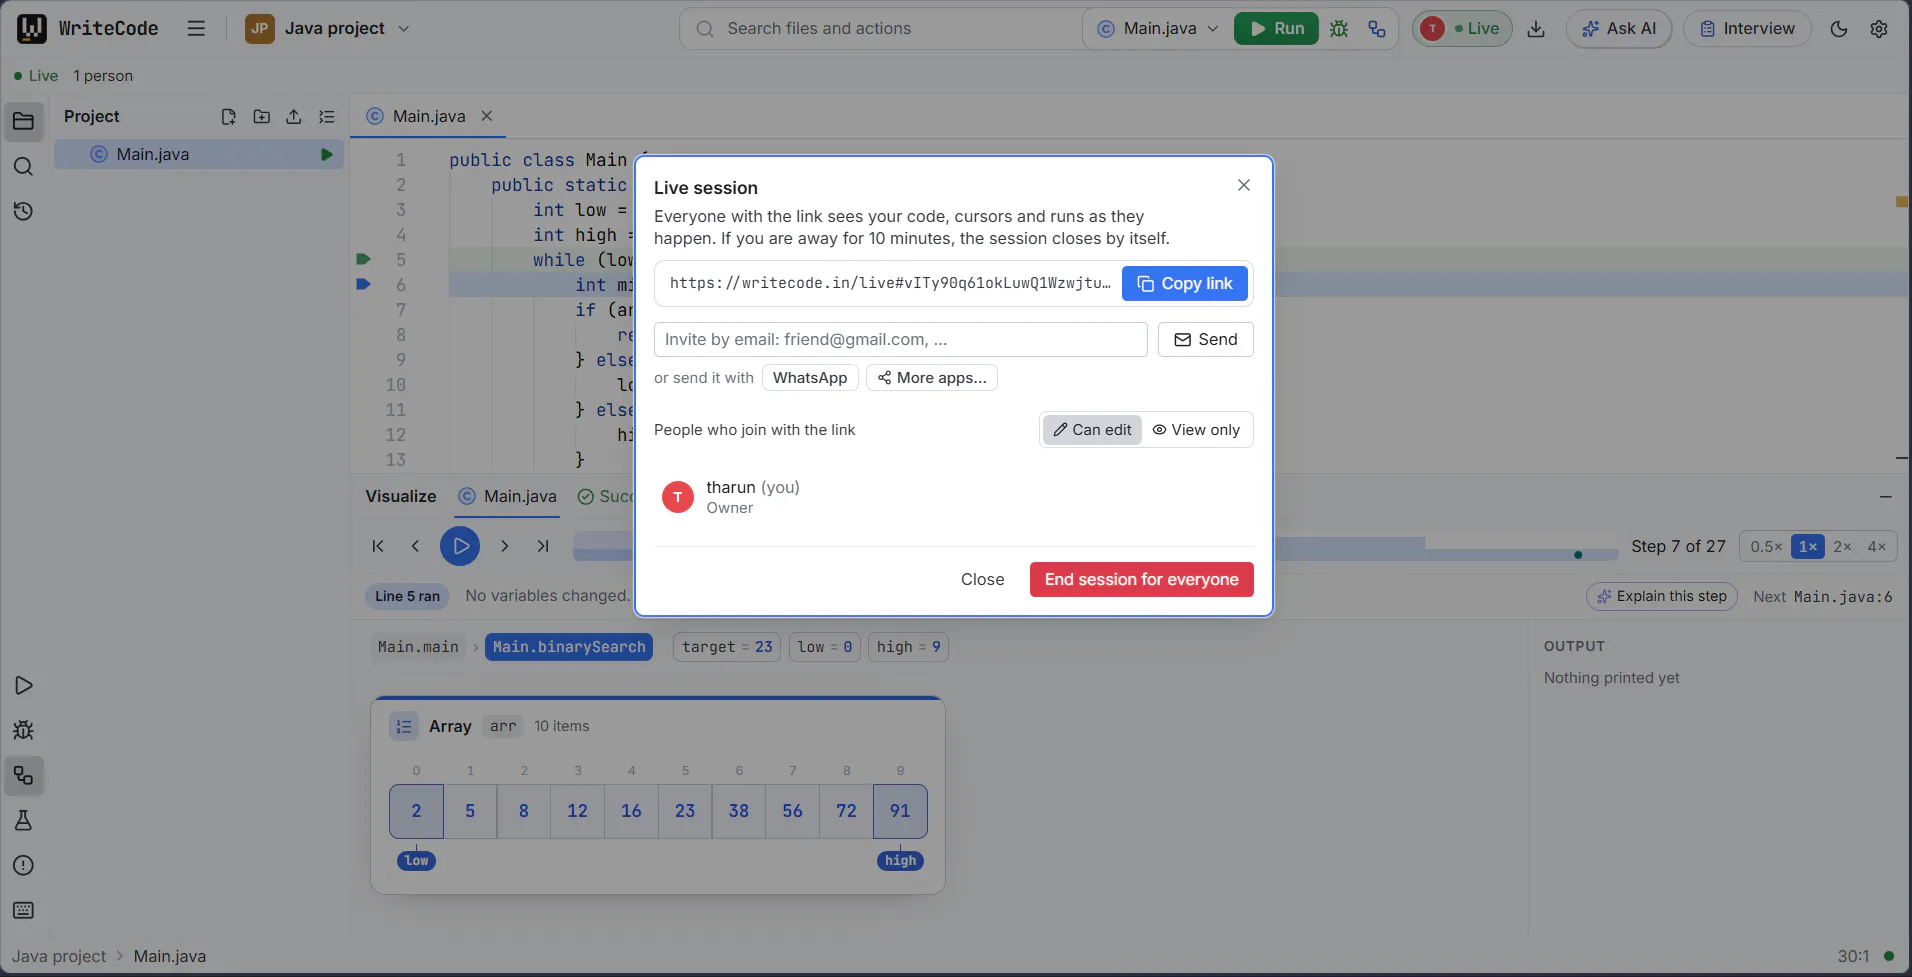Set playback speed to 2×
1912x977 pixels.
pyautogui.click(x=1842, y=546)
